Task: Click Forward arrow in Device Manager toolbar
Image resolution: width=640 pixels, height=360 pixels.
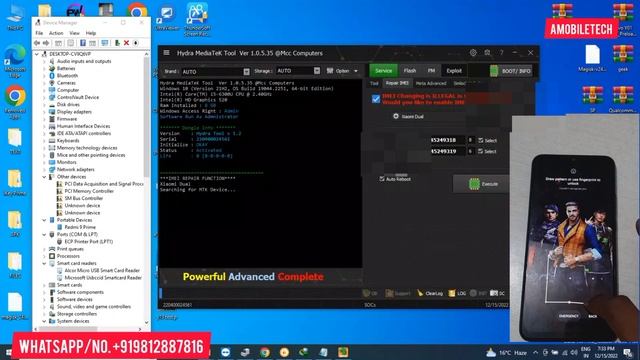Action: 46,43
